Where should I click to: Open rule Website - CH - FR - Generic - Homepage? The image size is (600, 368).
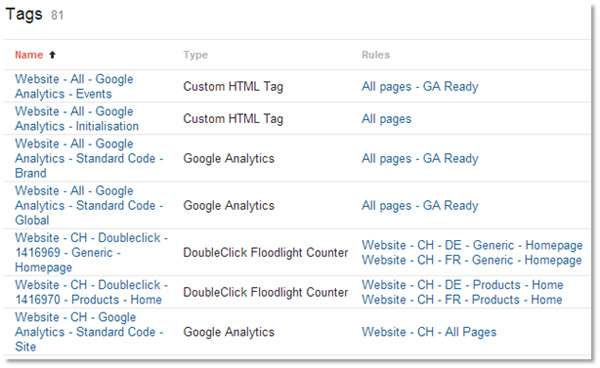pos(472,260)
